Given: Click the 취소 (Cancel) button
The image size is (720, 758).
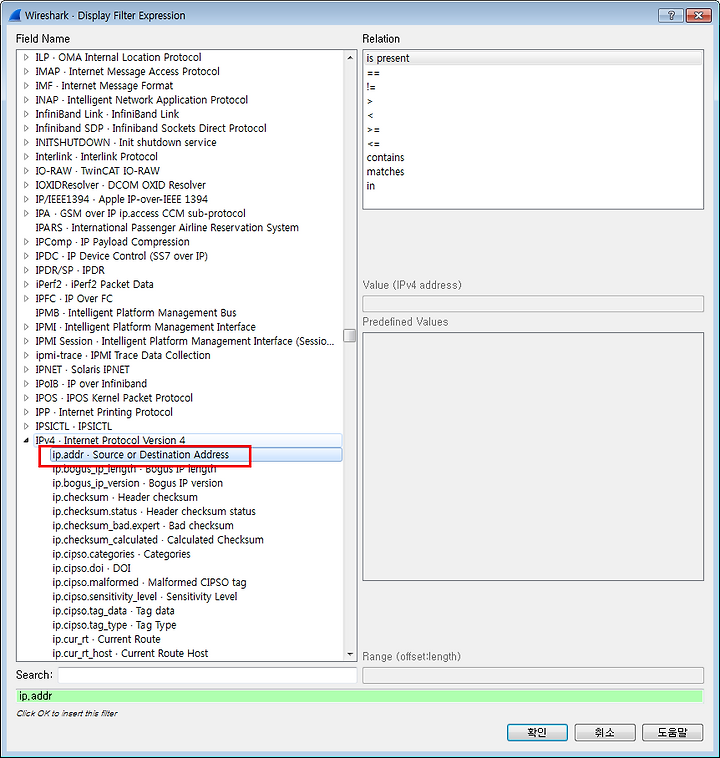Looking at the screenshot, I should click(x=604, y=732).
